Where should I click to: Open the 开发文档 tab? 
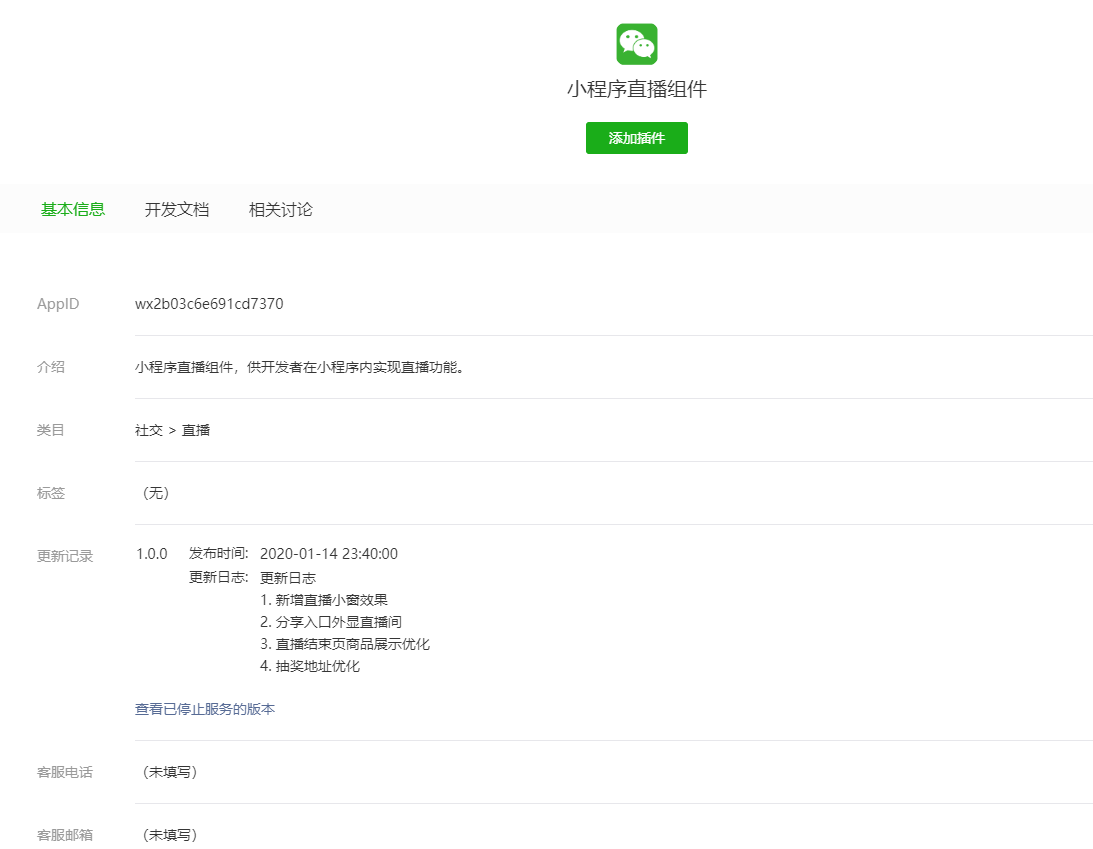click(x=176, y=209)
